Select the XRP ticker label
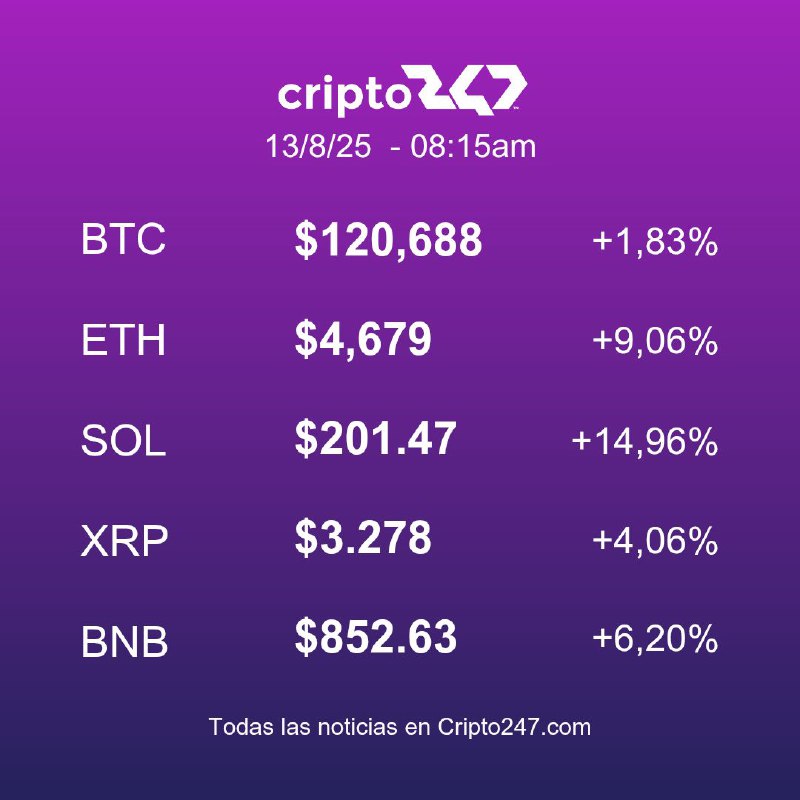The width and height of the screenshot is (800, 800). [124, 541]
